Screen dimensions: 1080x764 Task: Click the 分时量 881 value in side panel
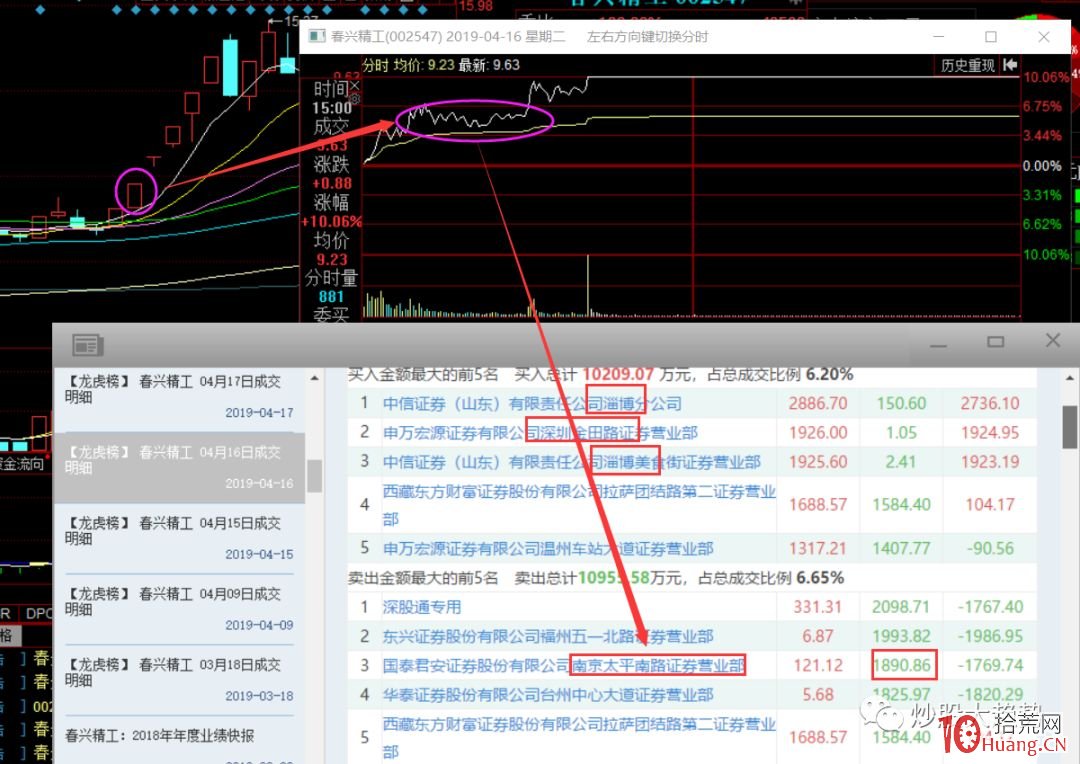(x=331, y=297)
